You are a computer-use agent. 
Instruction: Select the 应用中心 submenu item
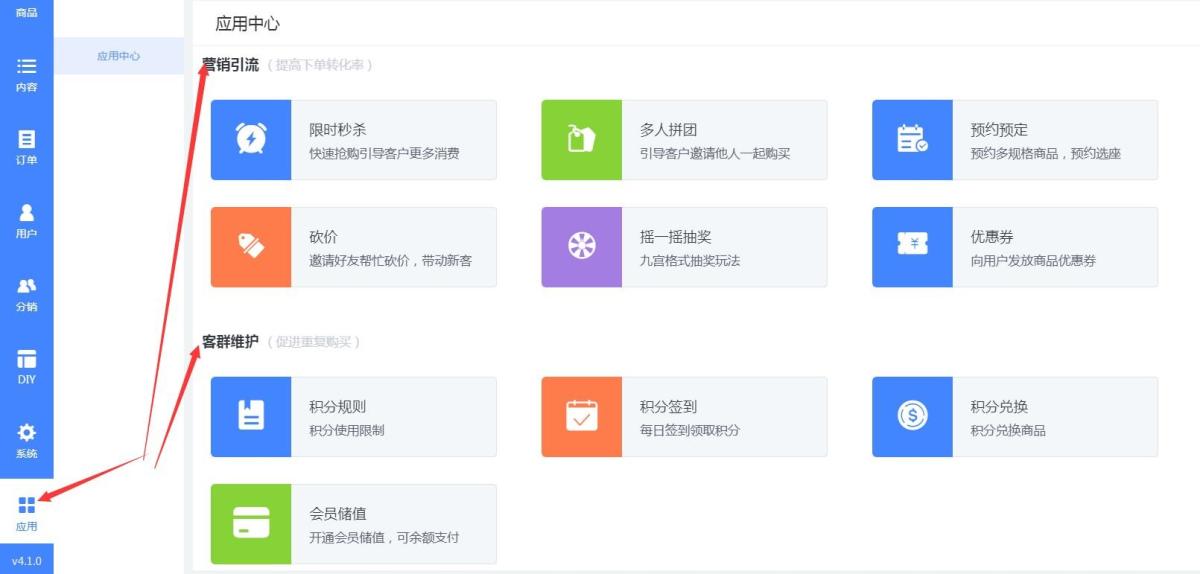point(119,56)
